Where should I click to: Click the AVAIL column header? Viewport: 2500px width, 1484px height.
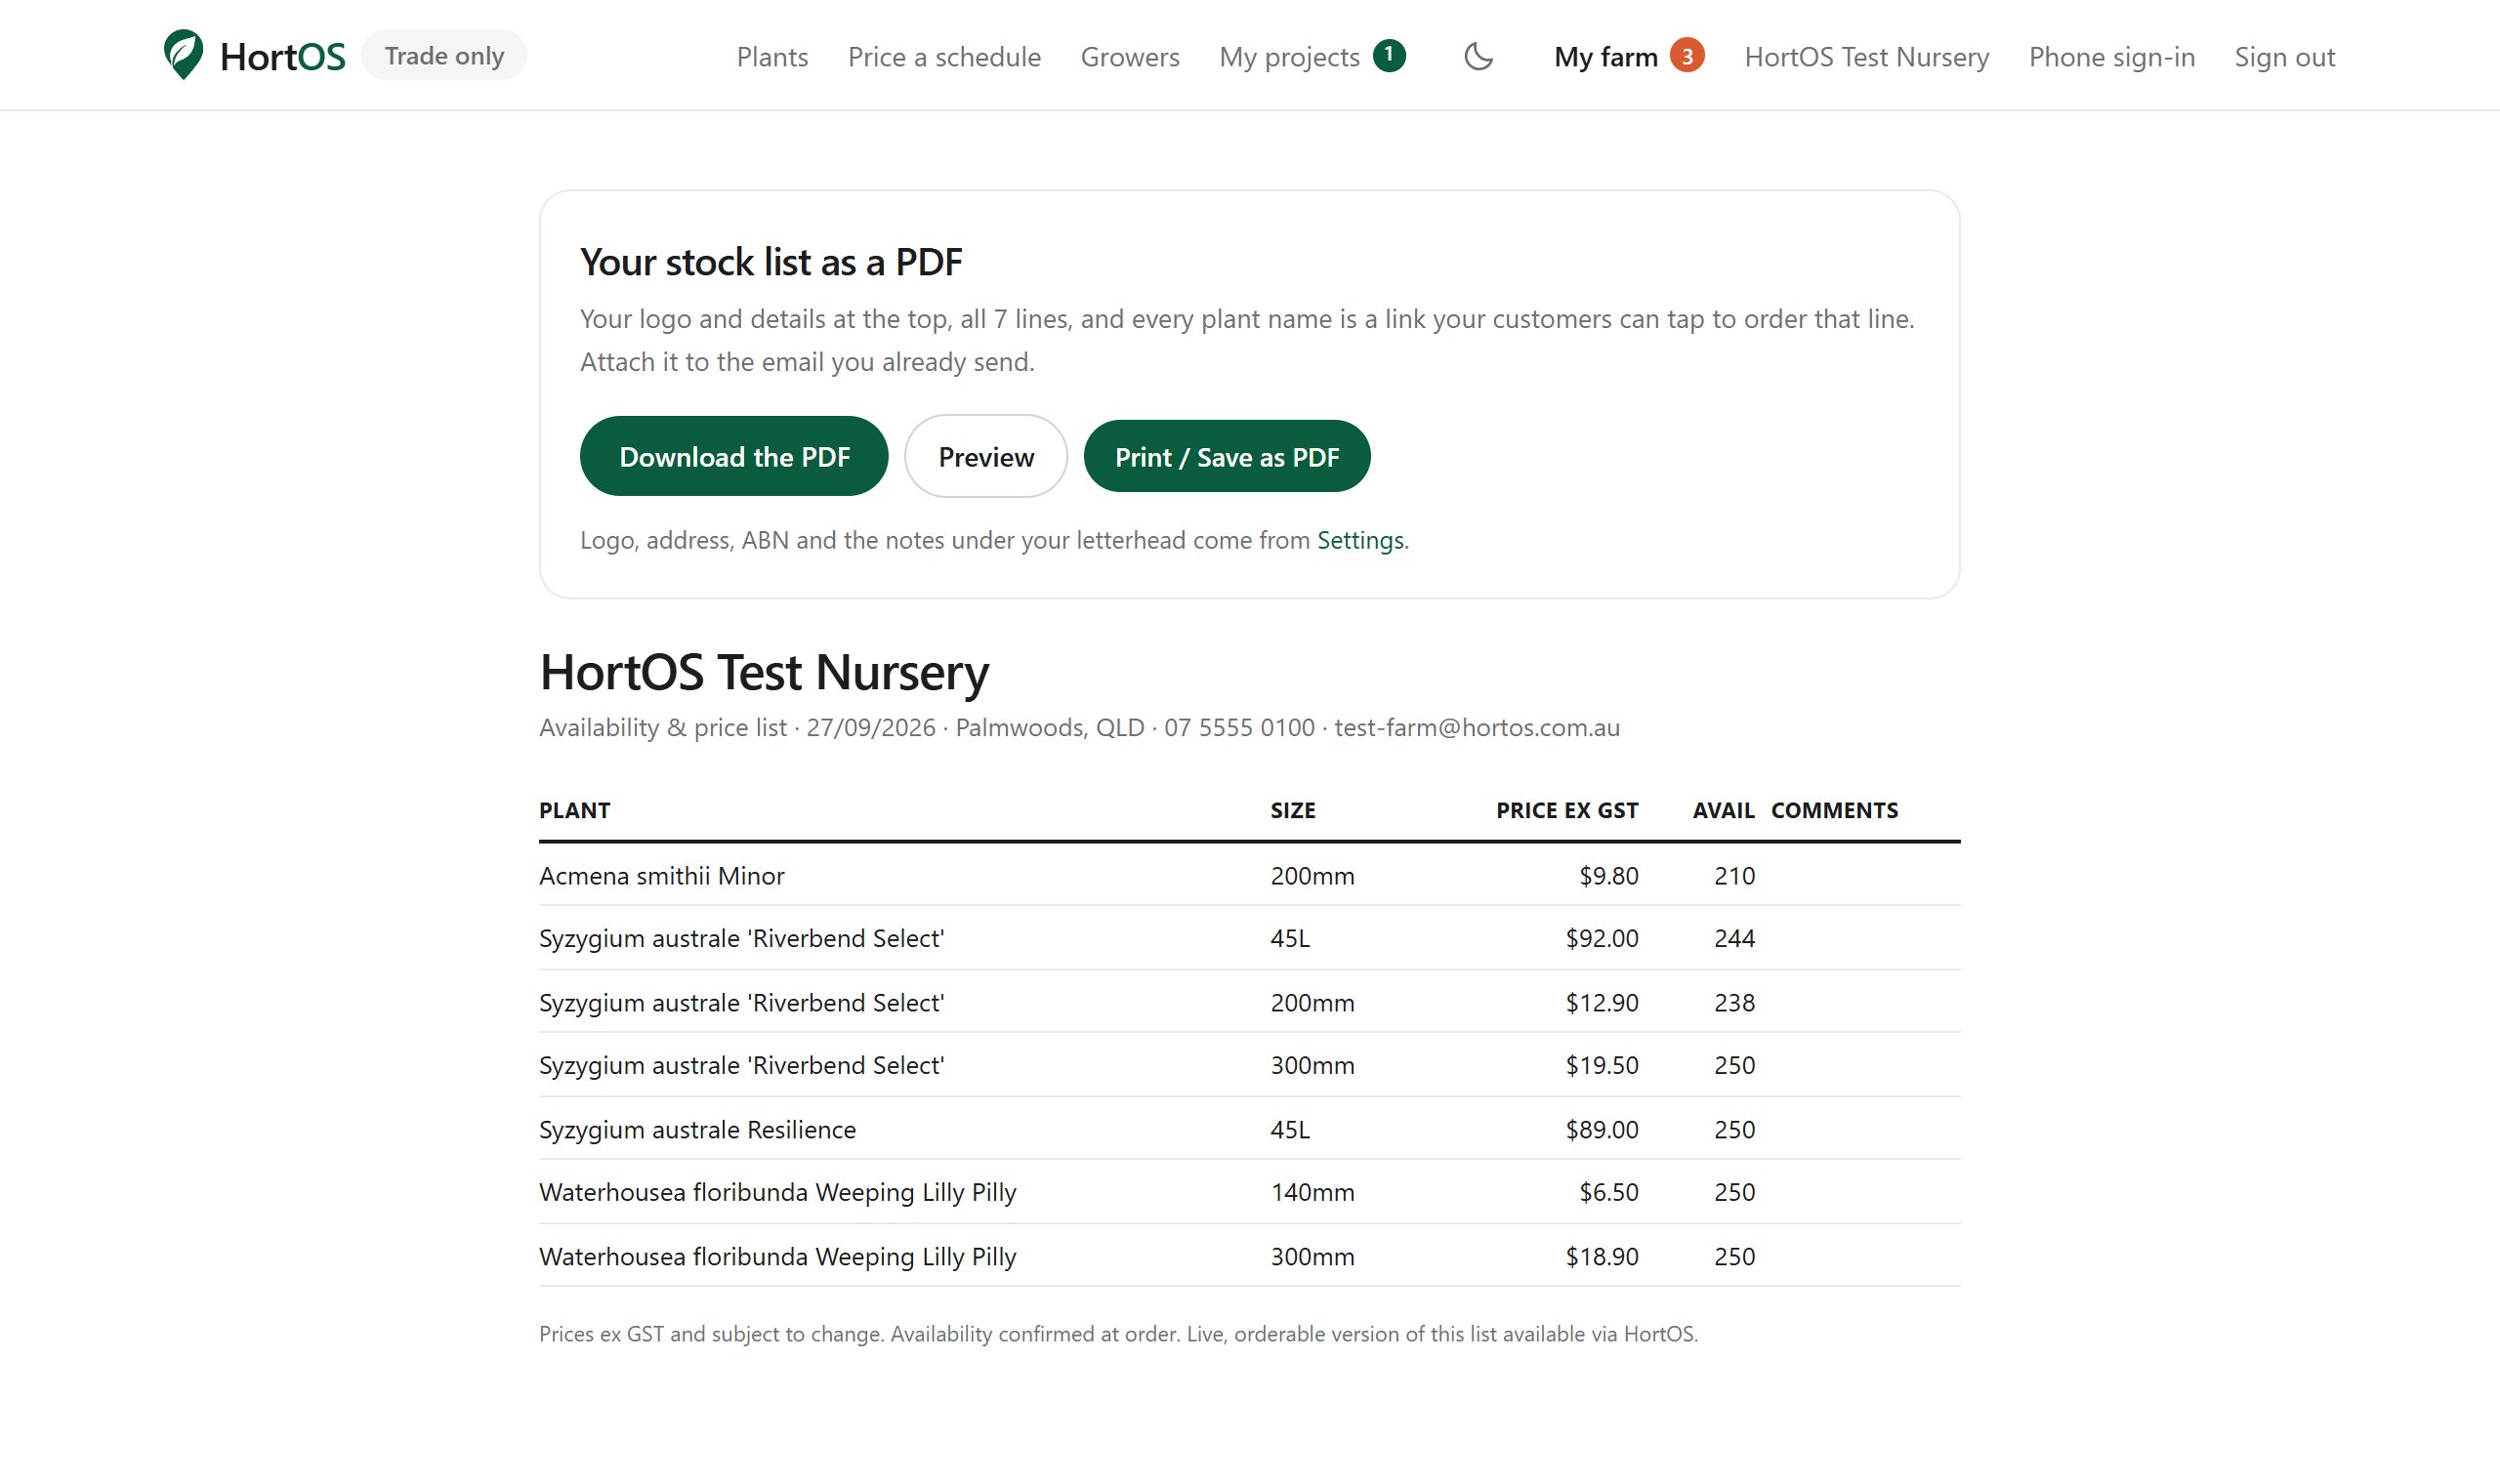pos(1723,810)
